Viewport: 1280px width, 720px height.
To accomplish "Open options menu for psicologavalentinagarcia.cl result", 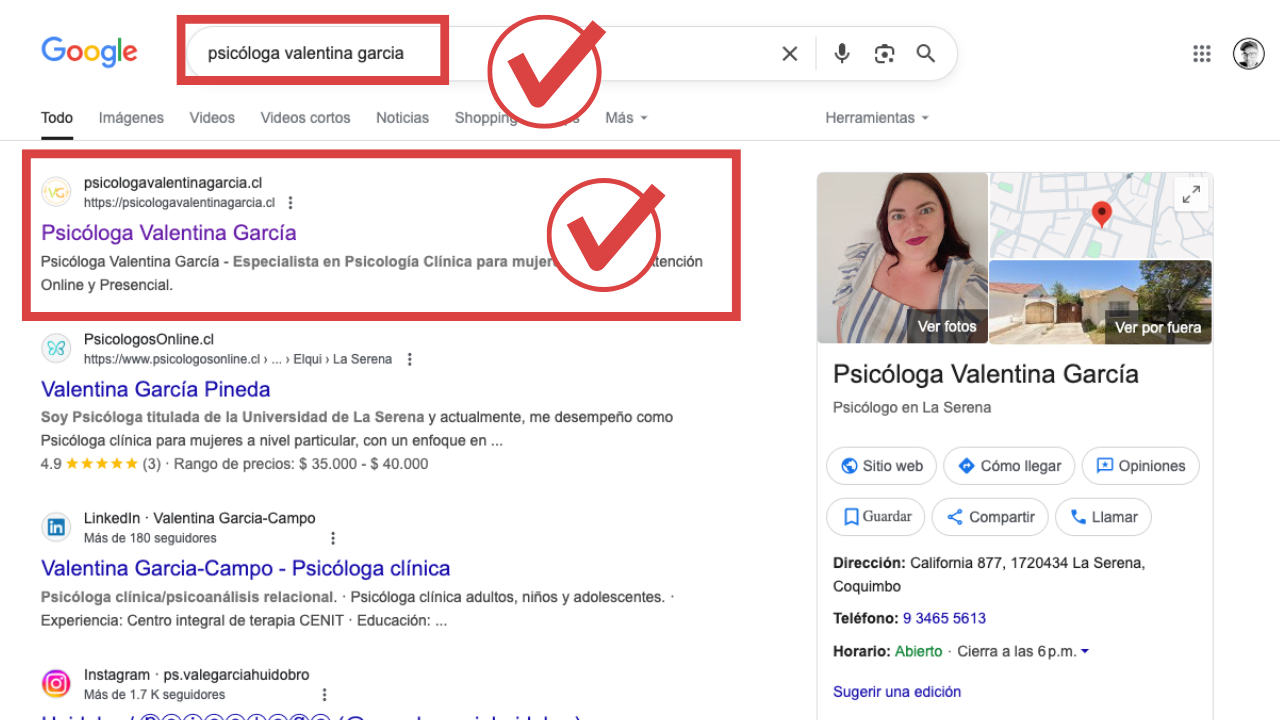I will point(291,203).
